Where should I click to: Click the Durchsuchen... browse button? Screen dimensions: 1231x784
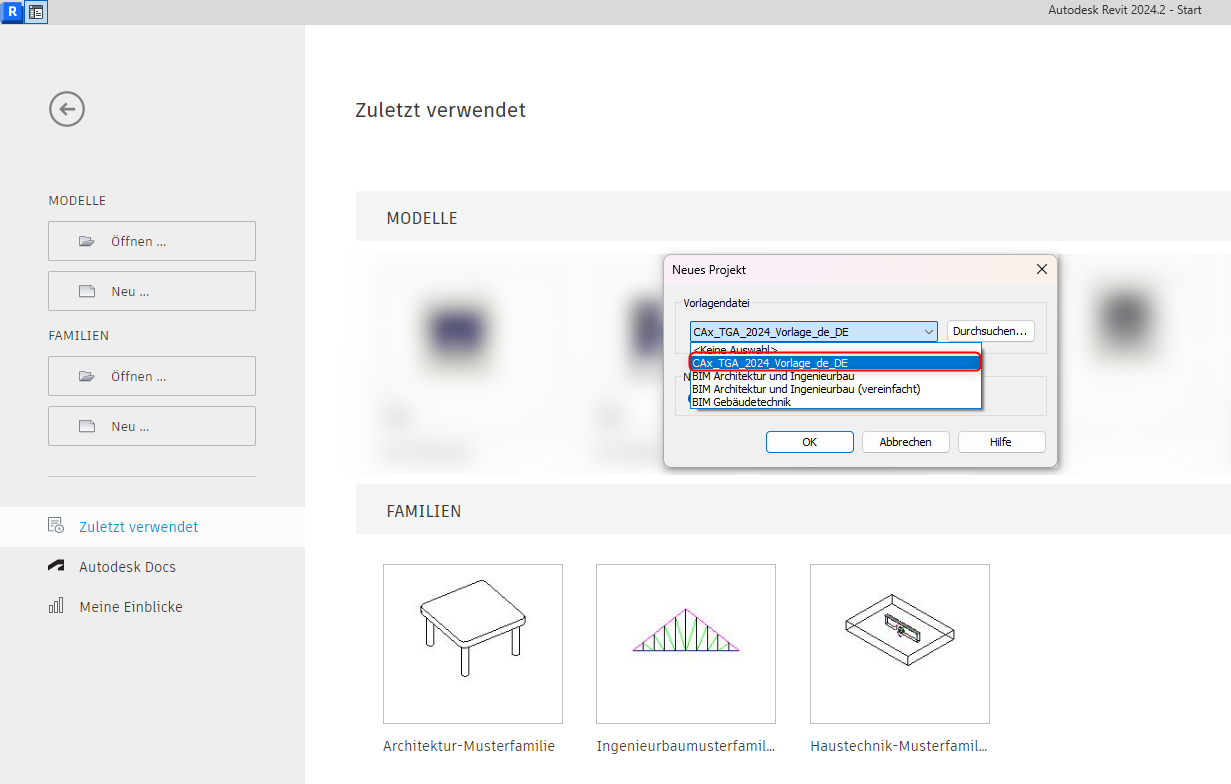tap(990, 331)
